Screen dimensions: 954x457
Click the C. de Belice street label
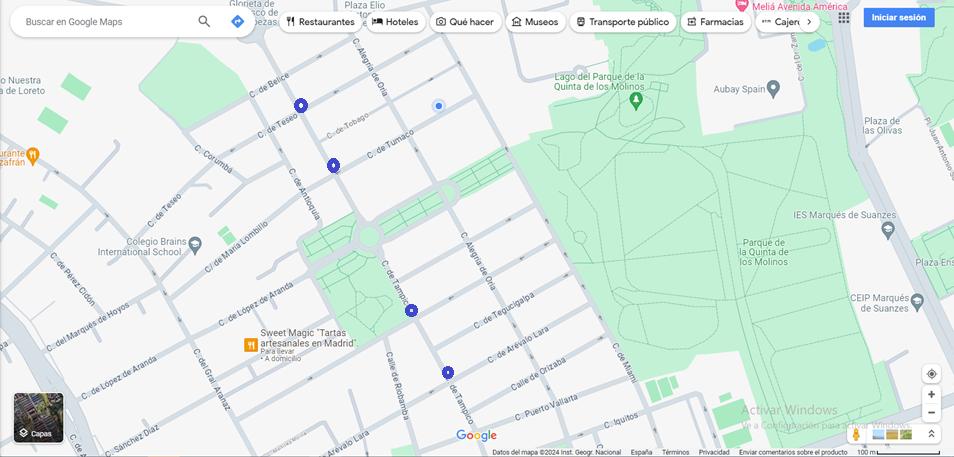(269, 85)
